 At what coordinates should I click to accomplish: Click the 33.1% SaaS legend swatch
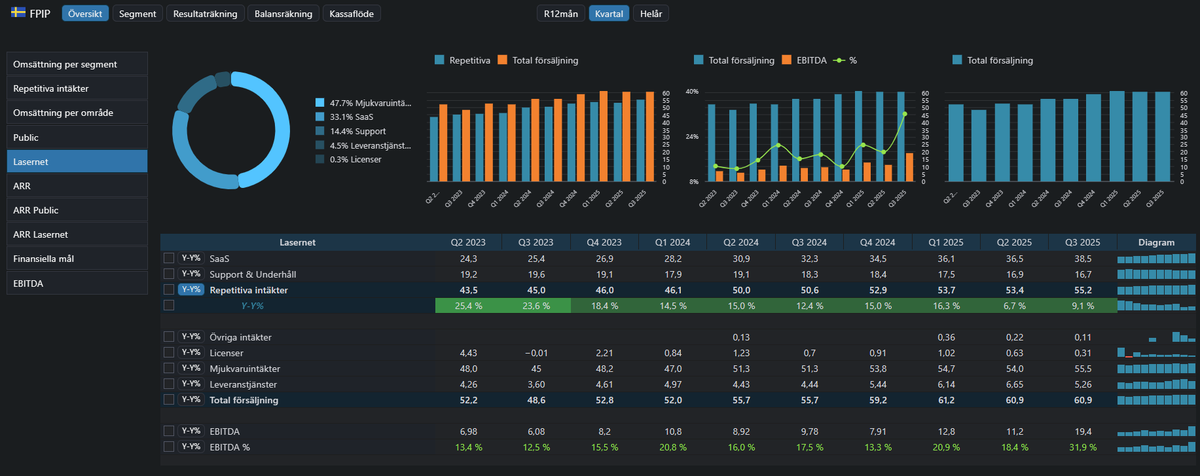(320, 117)
